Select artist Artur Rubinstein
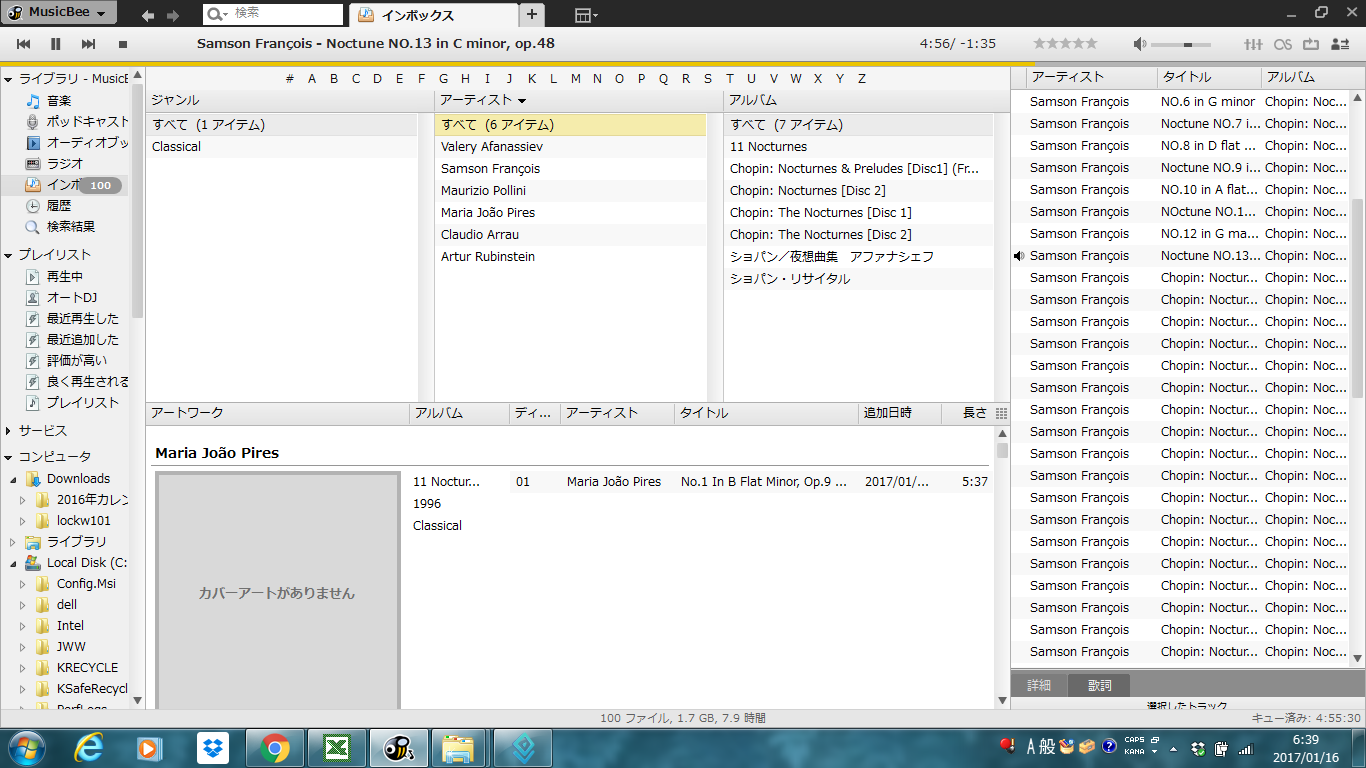Image resolution: width=1366 pixels, height=768 pixels. pyautogui.click(x=570, y=256)
